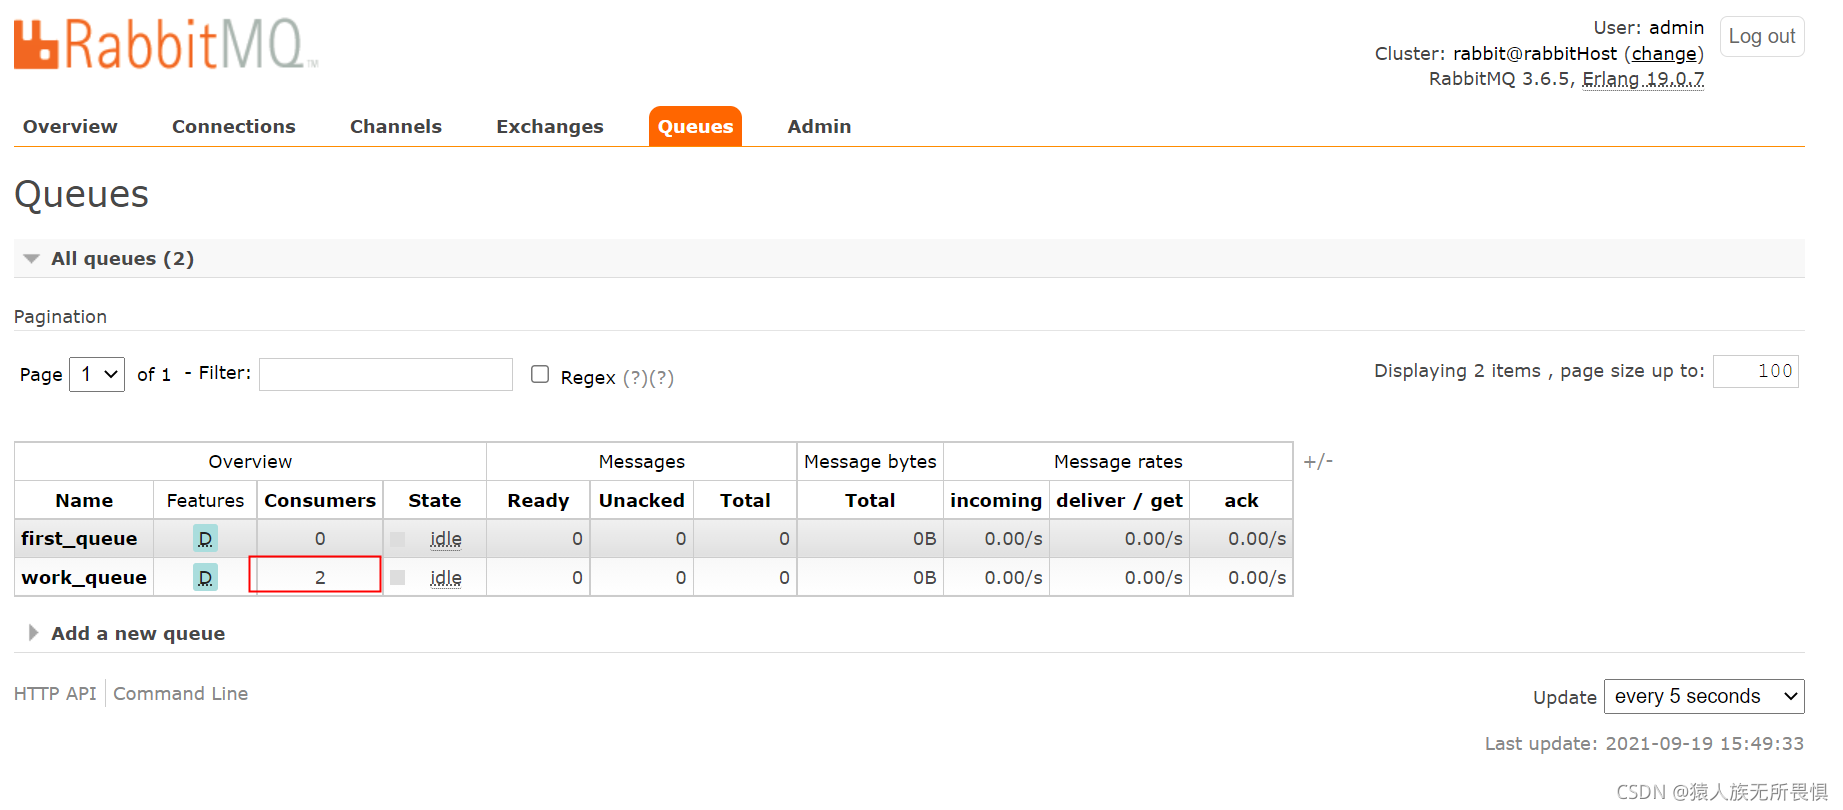Click the Filter input field

point(386,374)
